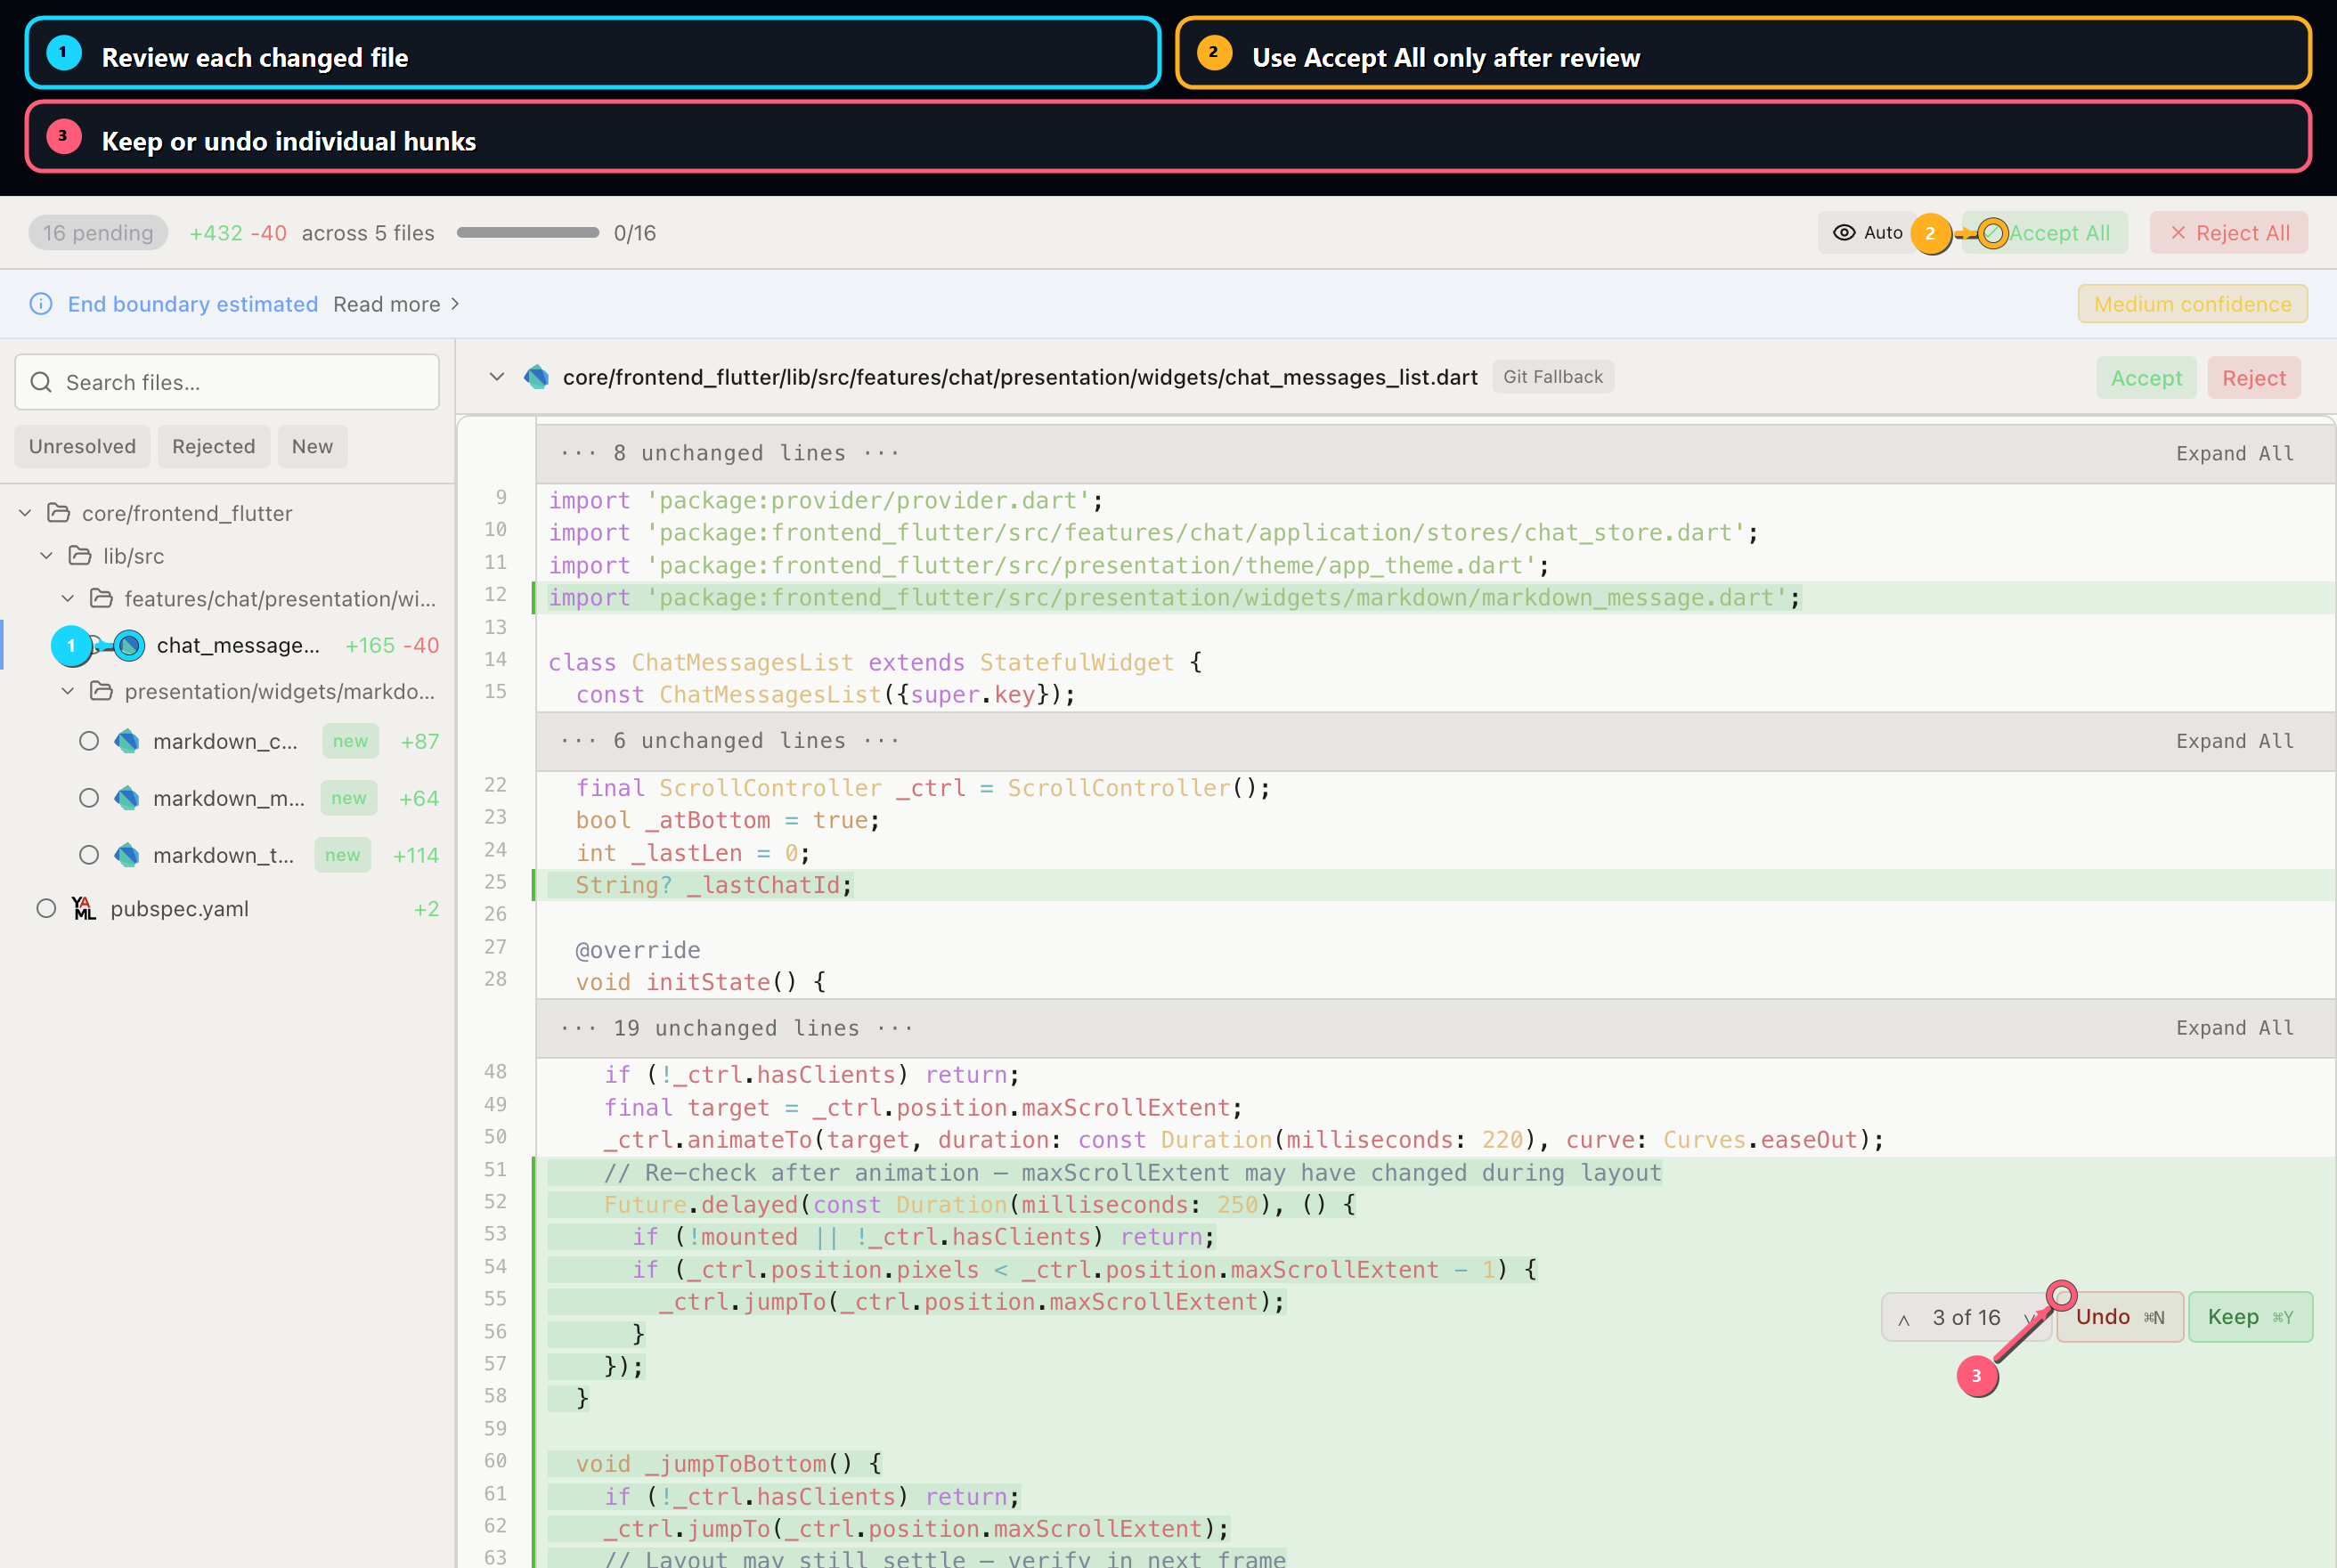
Task: Click line number 25 in gutter
Action: [x=495, y=882]
